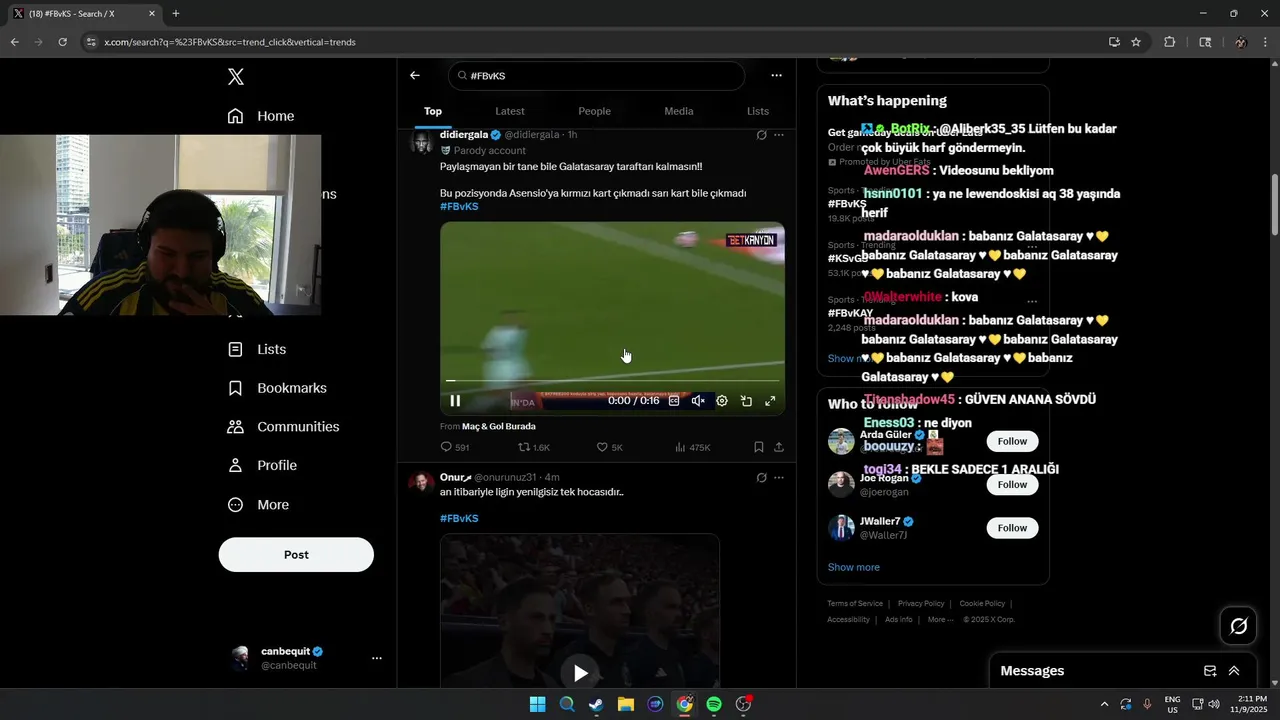Reply to didiergala post (591 replies)
The width and height of the screenshot is (1280, 720).
455,447
